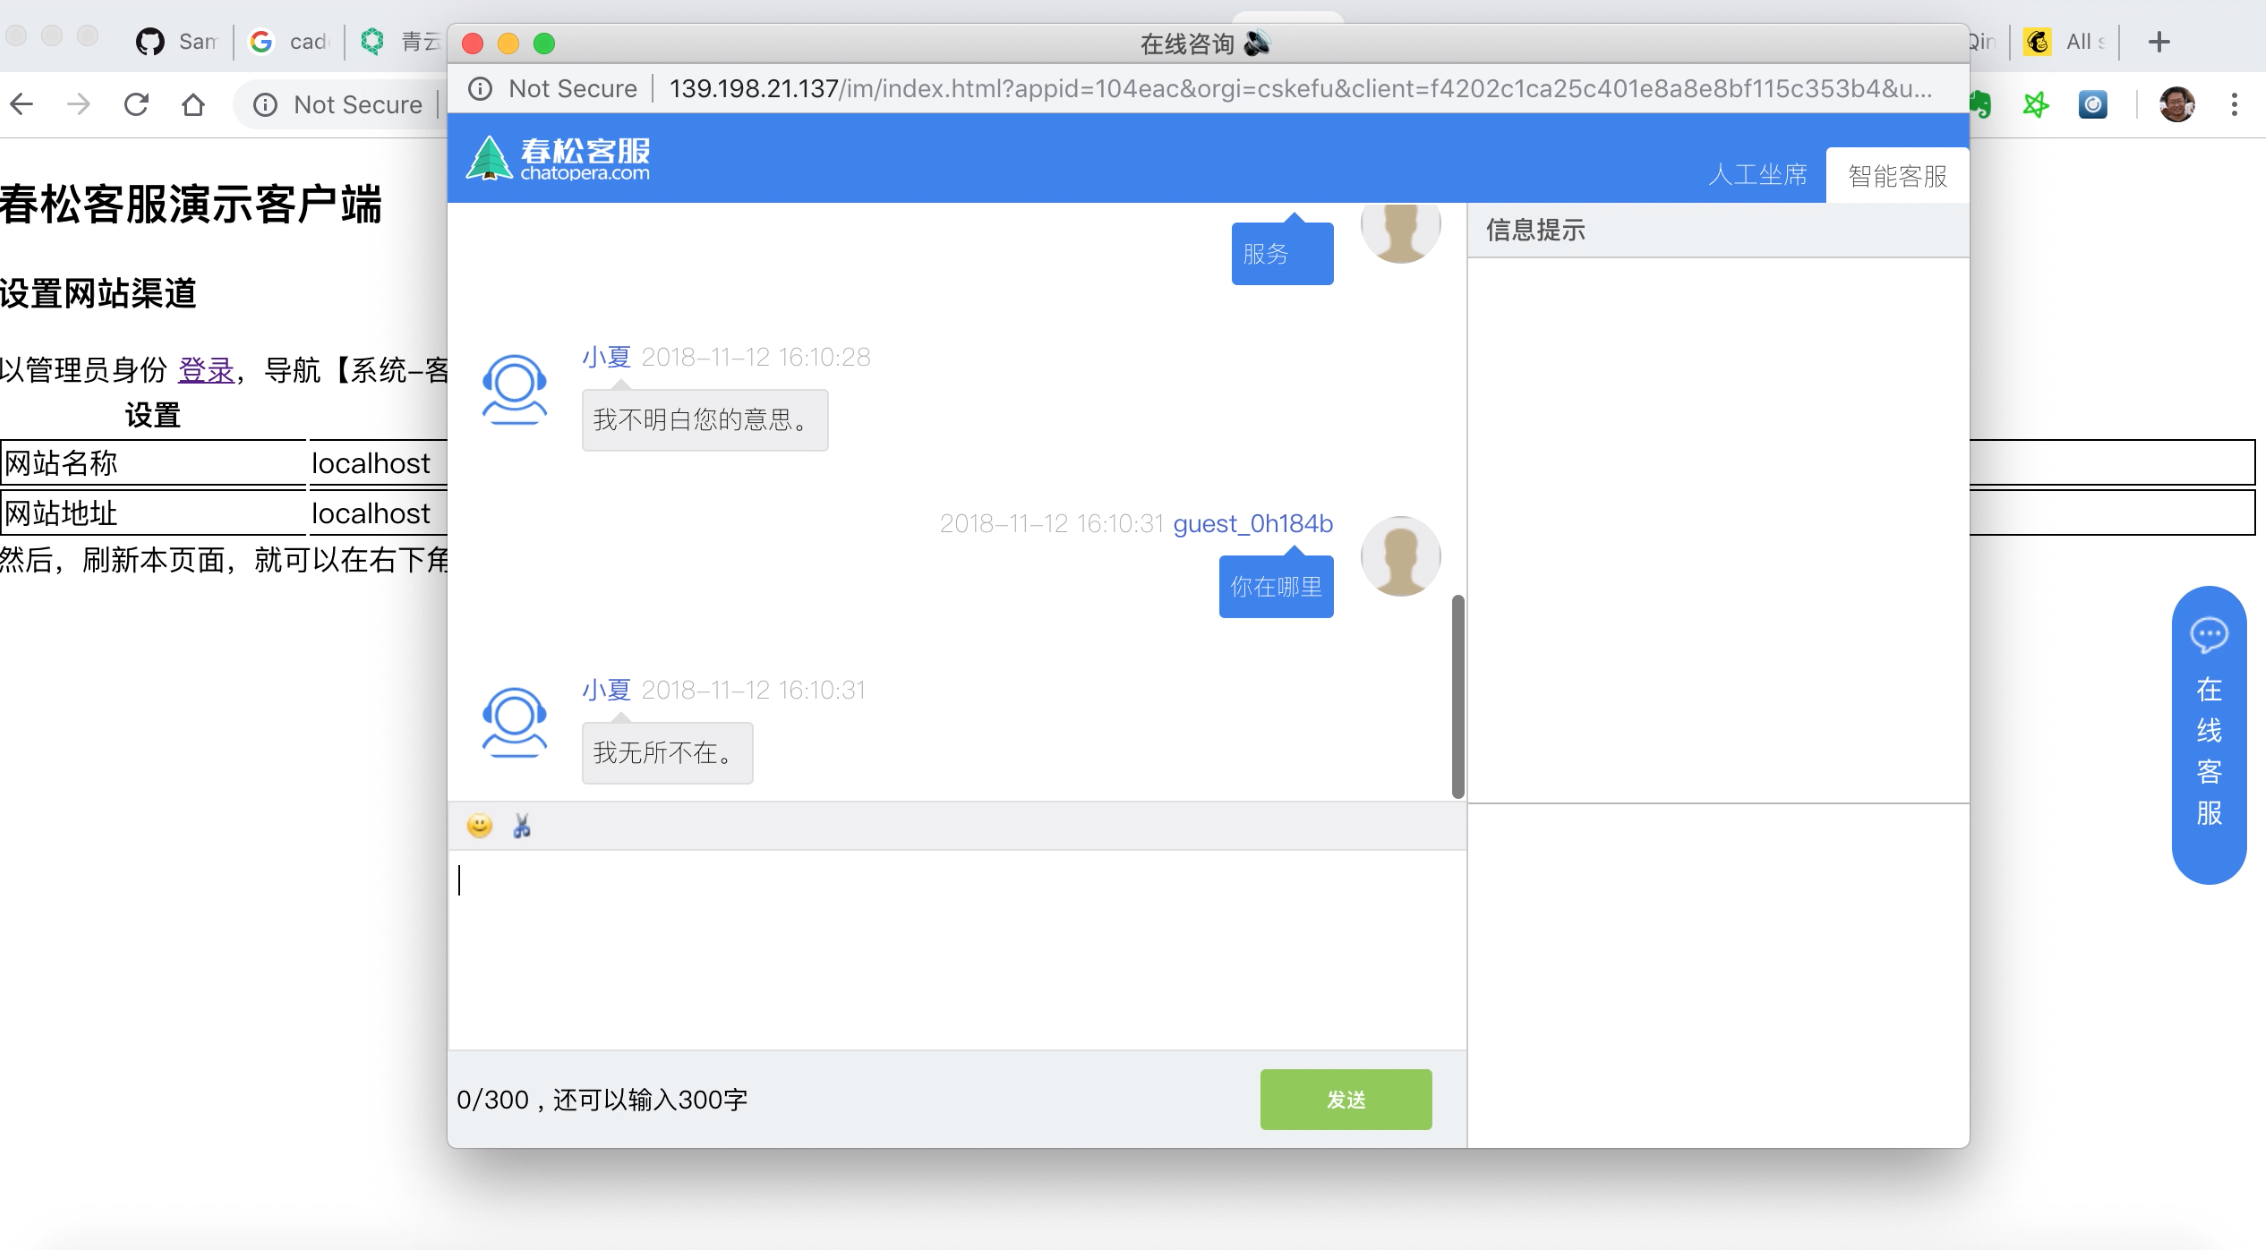This screenshot has height=1250, width=2266.
Task: Focus the chat message text area
Action: (955, 948)
